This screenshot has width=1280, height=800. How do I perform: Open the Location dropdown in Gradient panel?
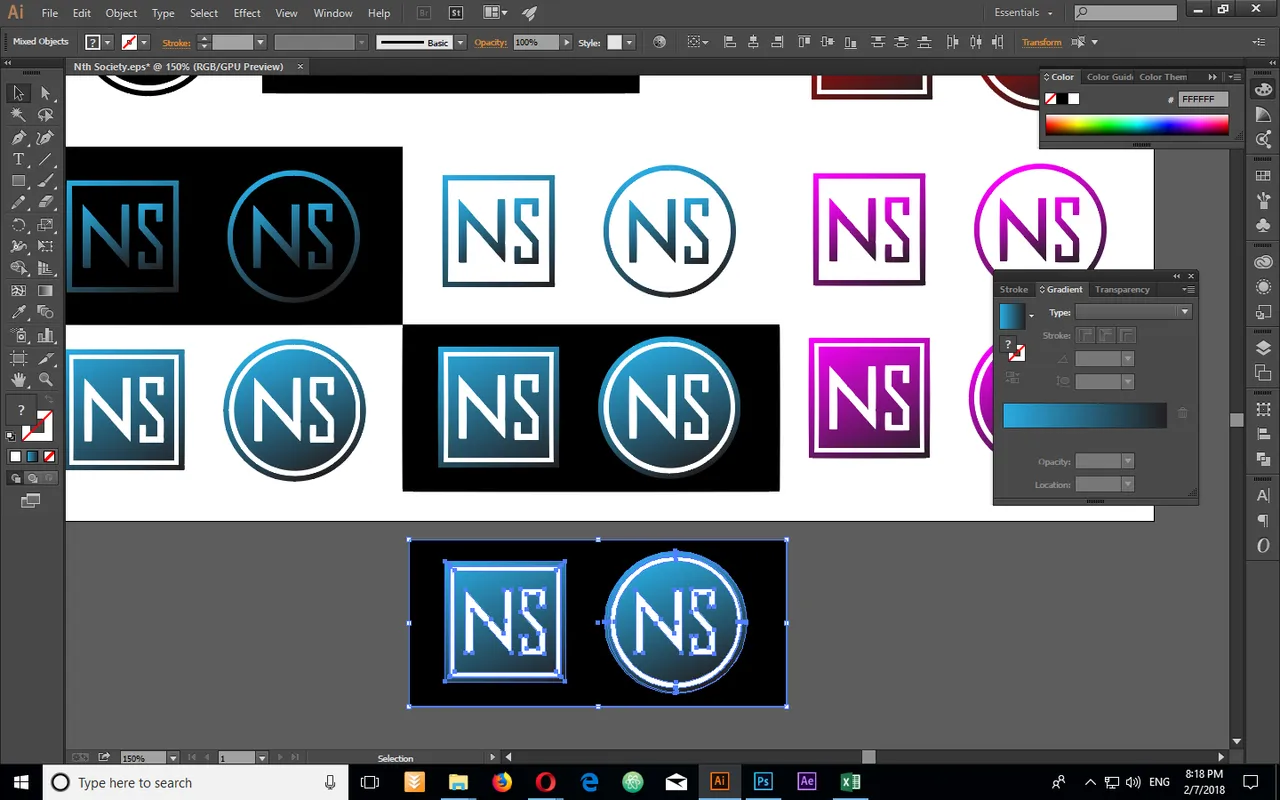(x=1128, y=484)
